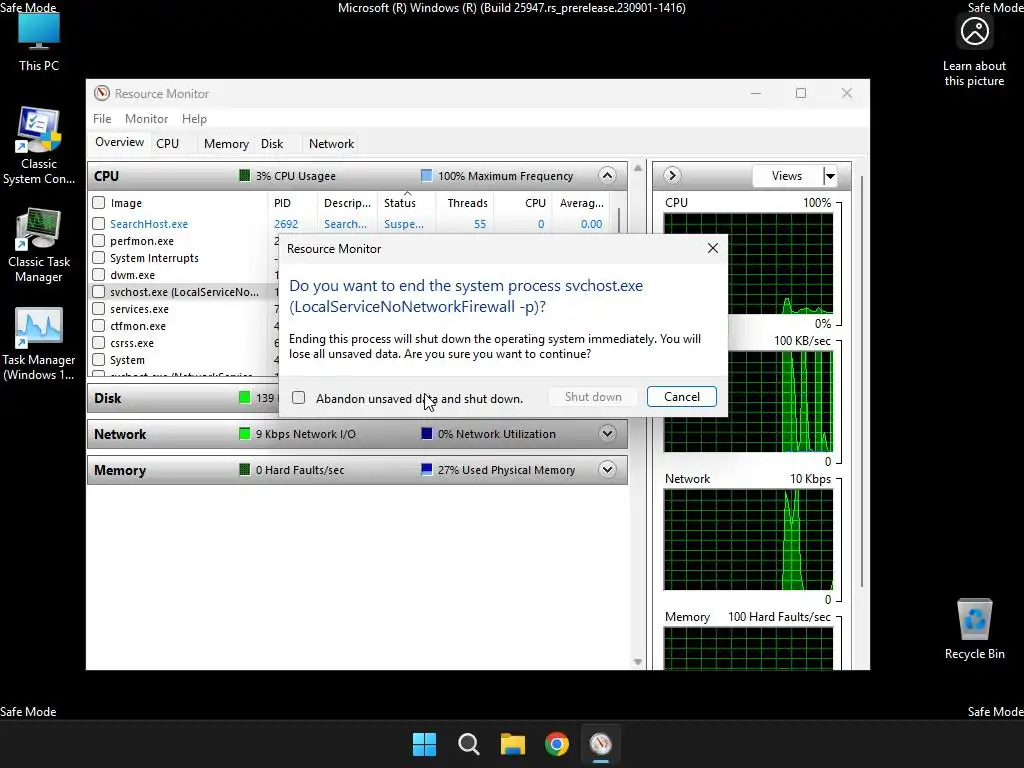Viewport: 1024px width, 768px height.
Task: Select the Network 10 Kbps graph
Action: (x=748, y=539)
